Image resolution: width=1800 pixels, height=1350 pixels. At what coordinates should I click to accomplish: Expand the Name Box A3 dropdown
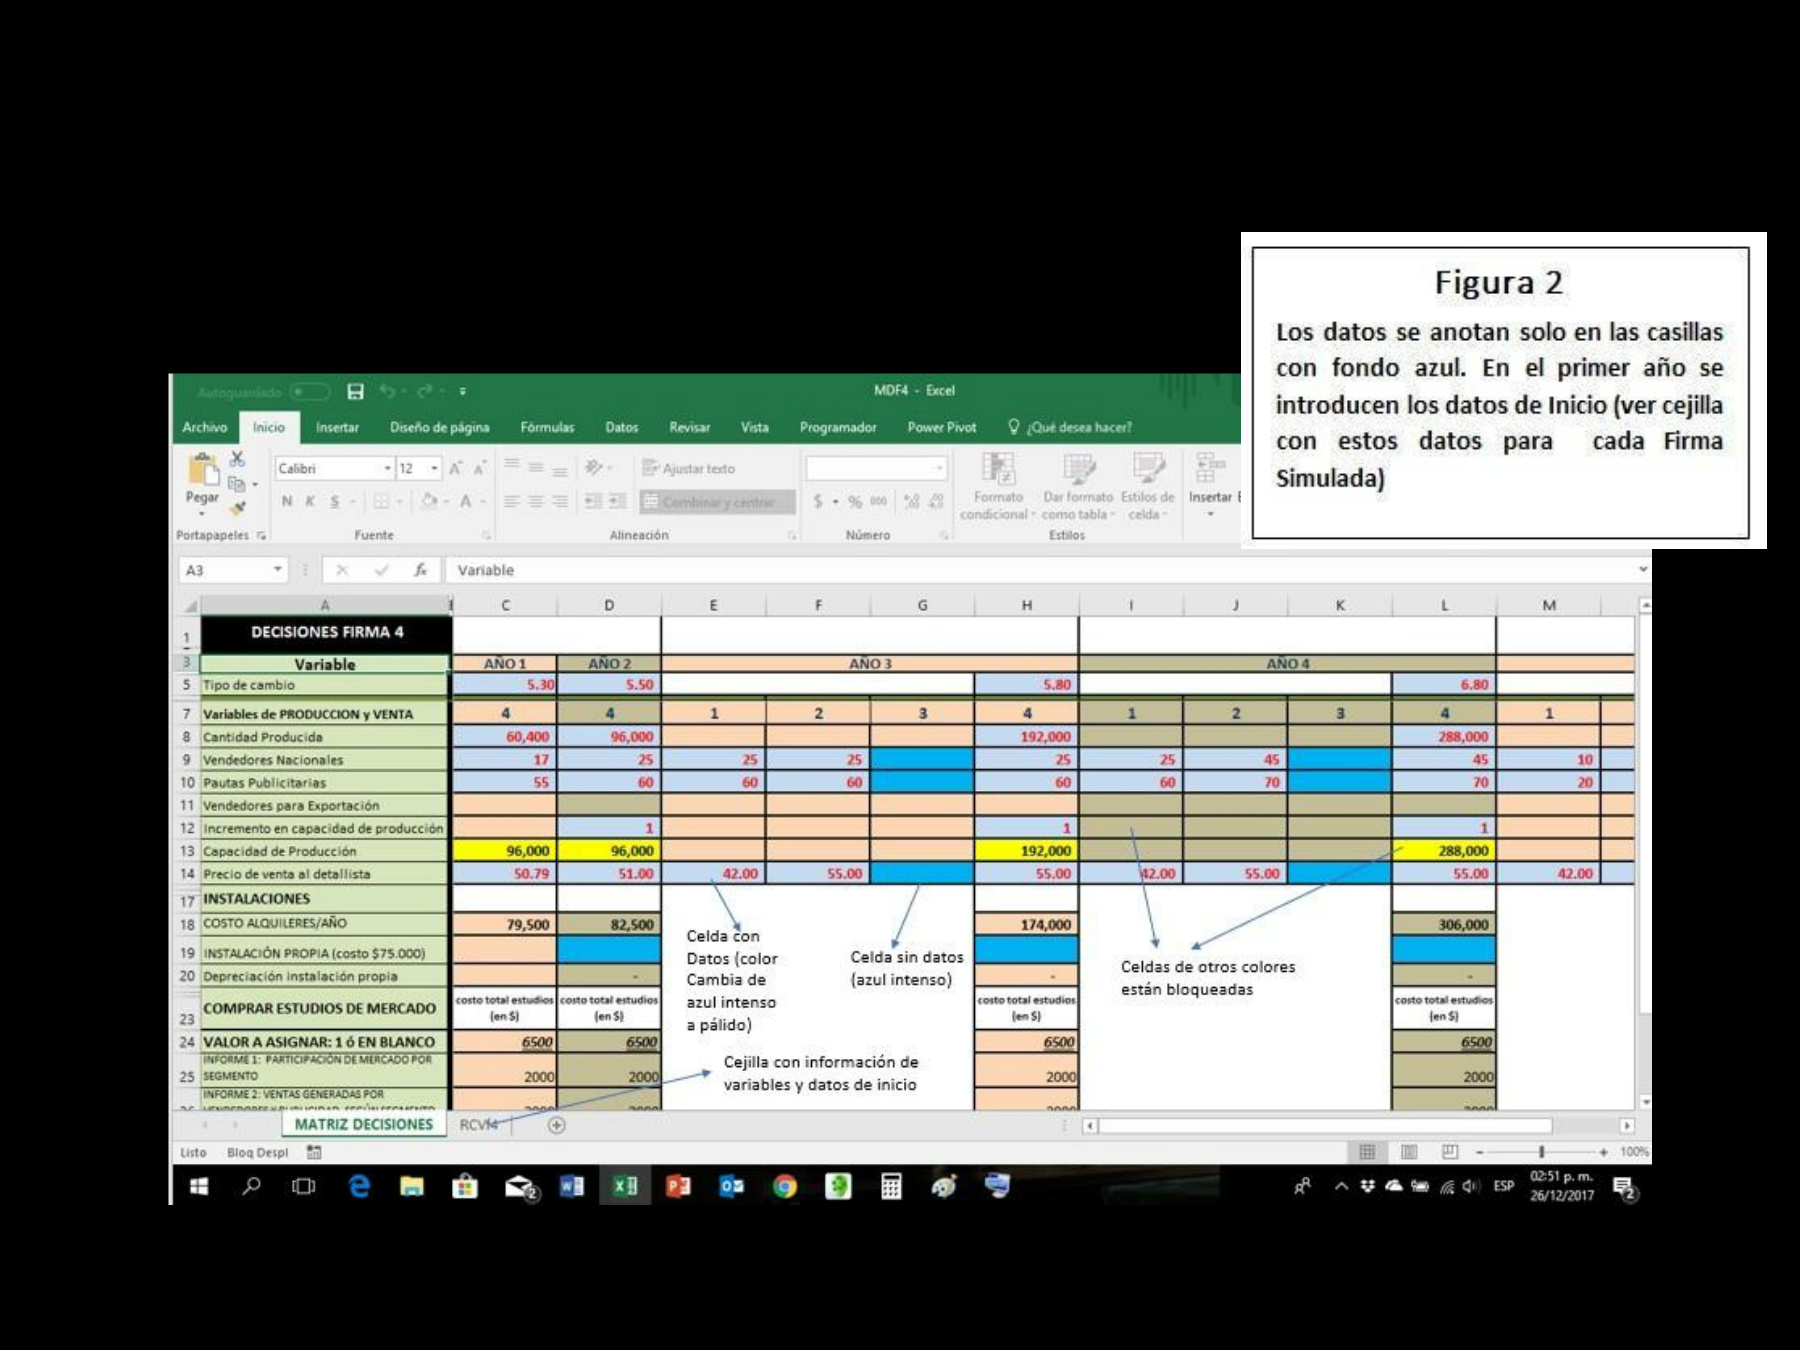click(277, 570)
